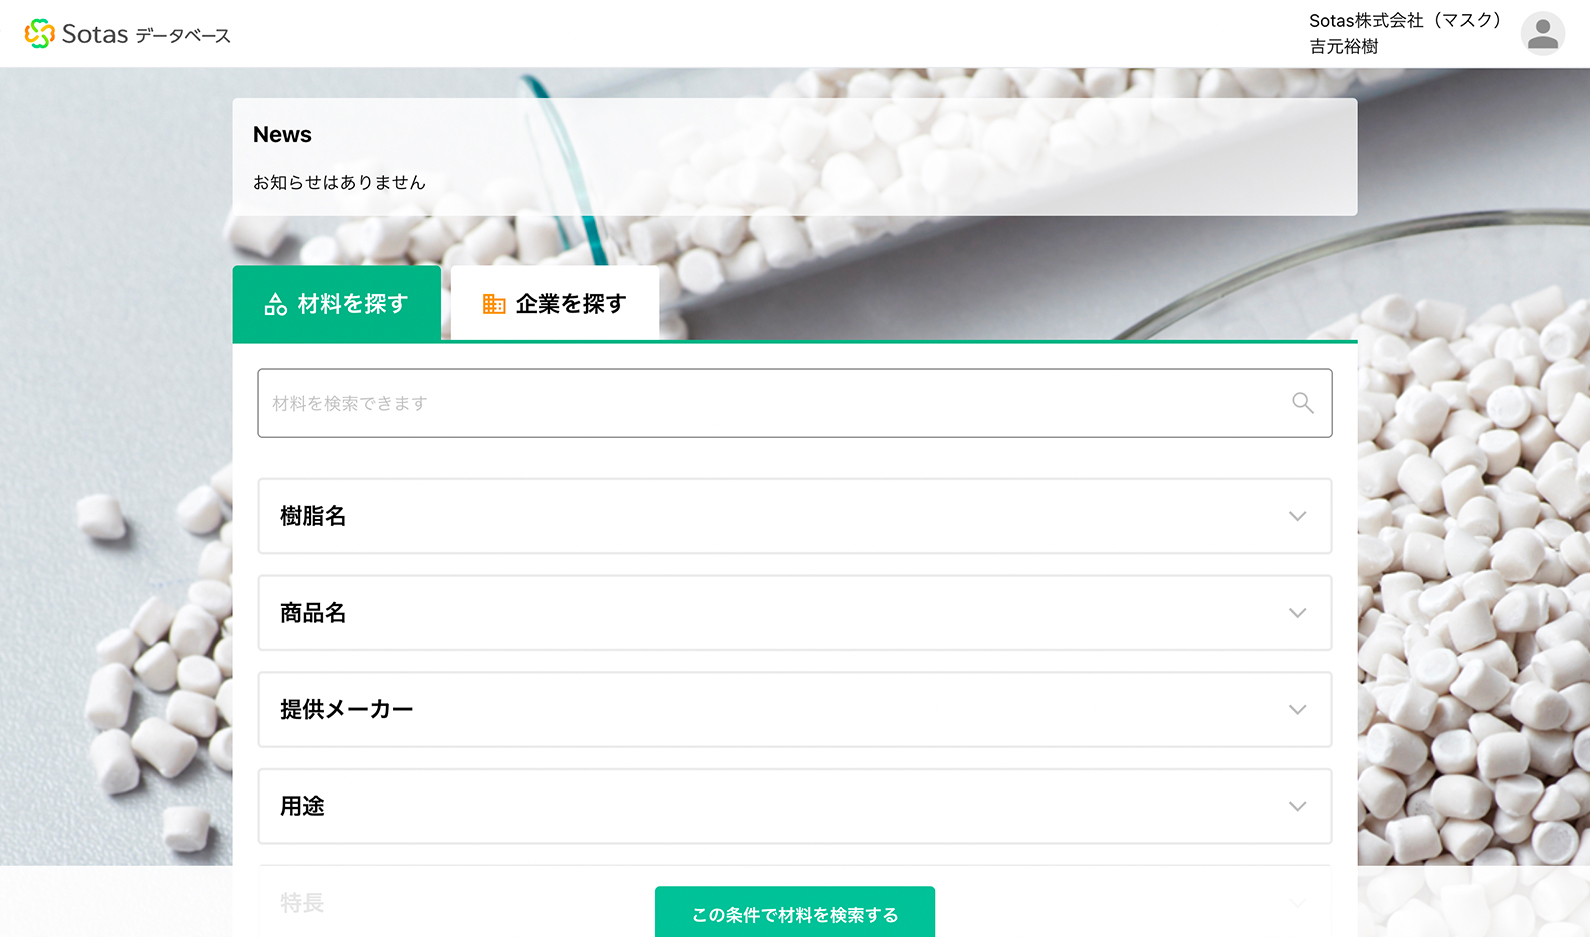Open the user account avatar menu
The width and height of the screenshot is (1590, 937).
(1542, 33)
